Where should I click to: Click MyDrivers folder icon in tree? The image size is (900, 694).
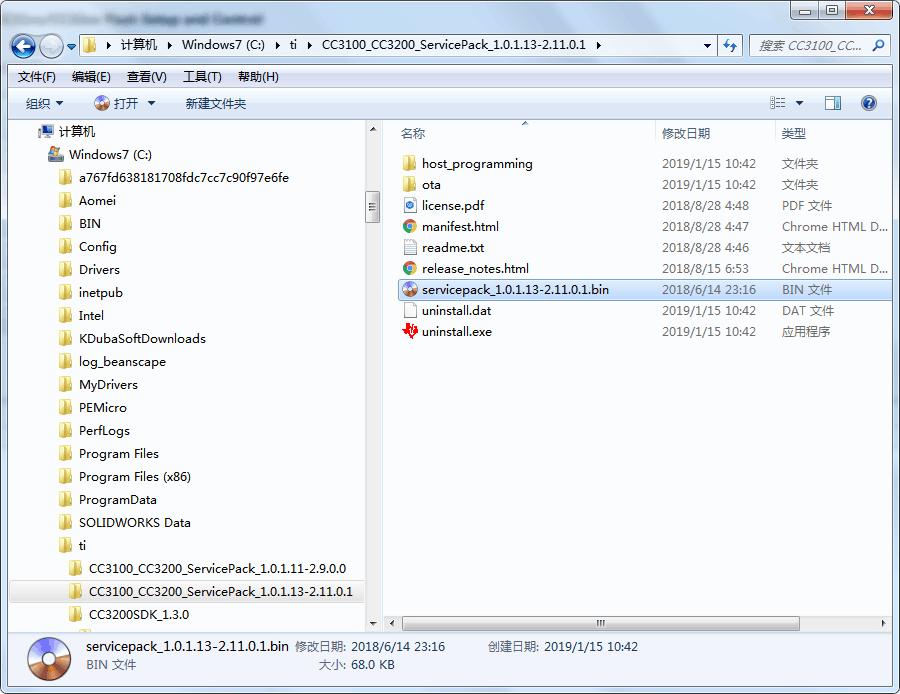[x=65, y=385]
